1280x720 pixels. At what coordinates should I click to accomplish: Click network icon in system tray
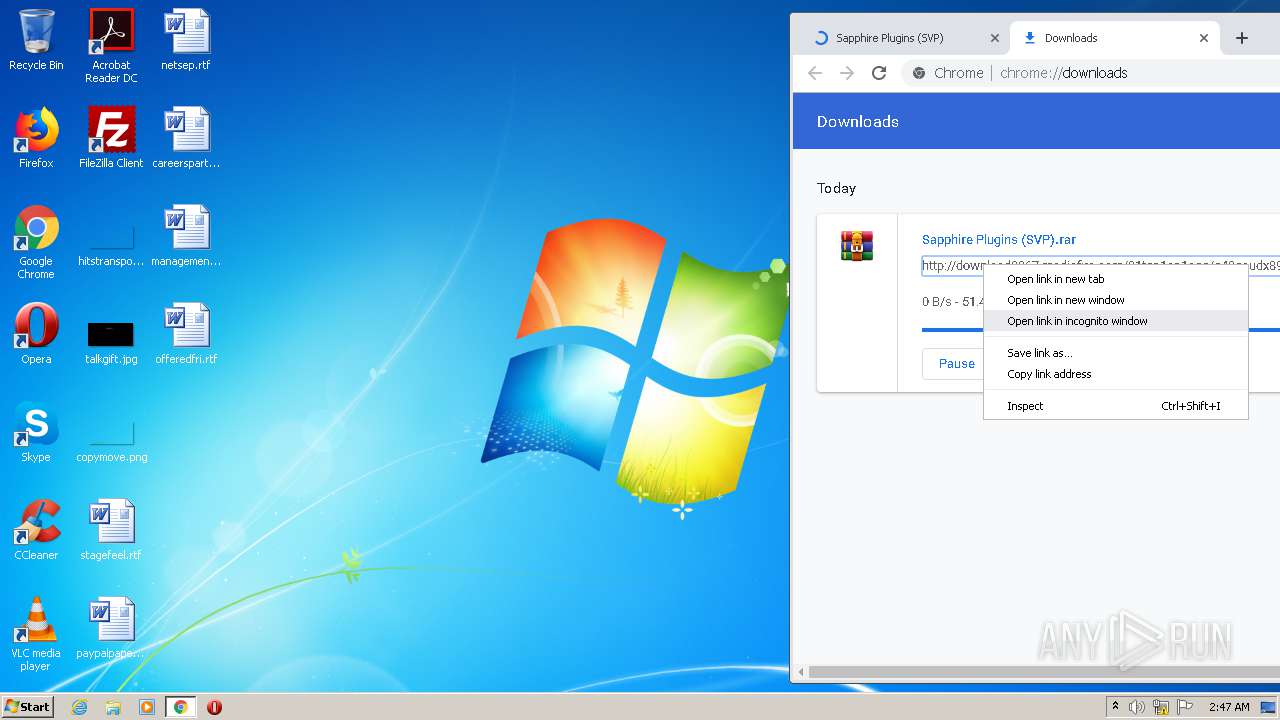tap(1161, 707)
